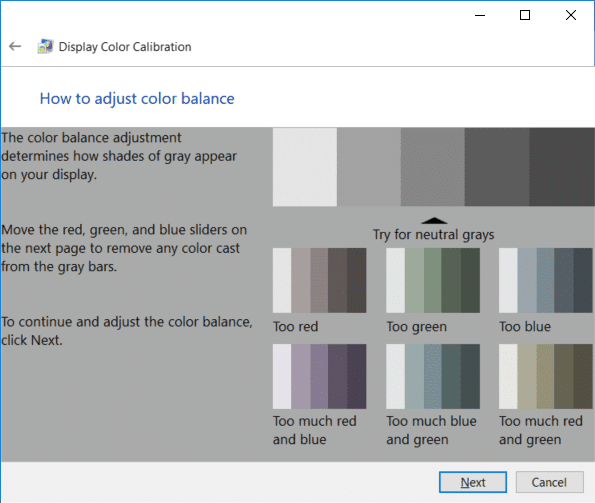This screenshot has height=503, width=595.
Task: Click the darkest neutral gray bar
Action: [x=562, y=167]
